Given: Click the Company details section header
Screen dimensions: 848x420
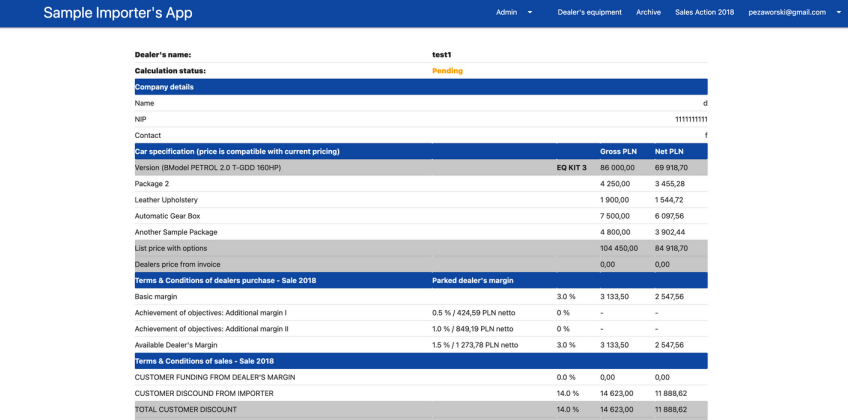Looking at the screenshot, I should (165, 87).
